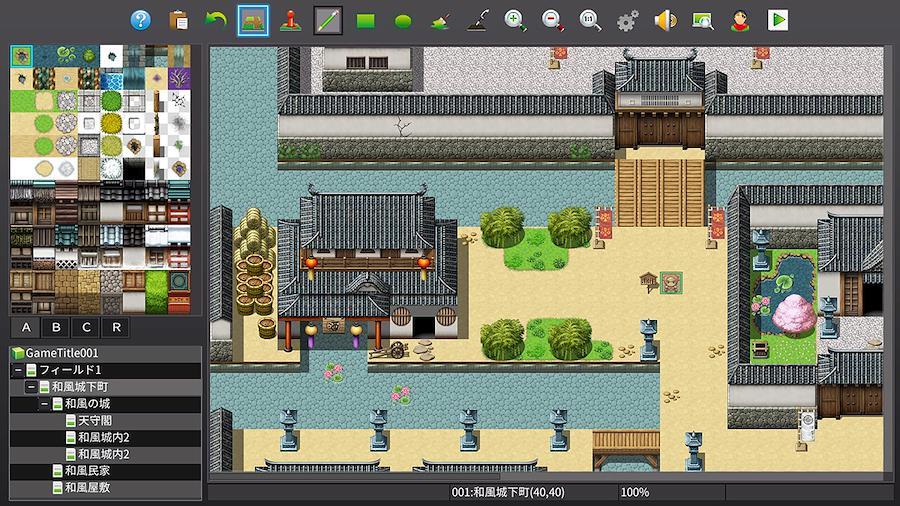Open the sound speaker icon

[x=664, y=20]
